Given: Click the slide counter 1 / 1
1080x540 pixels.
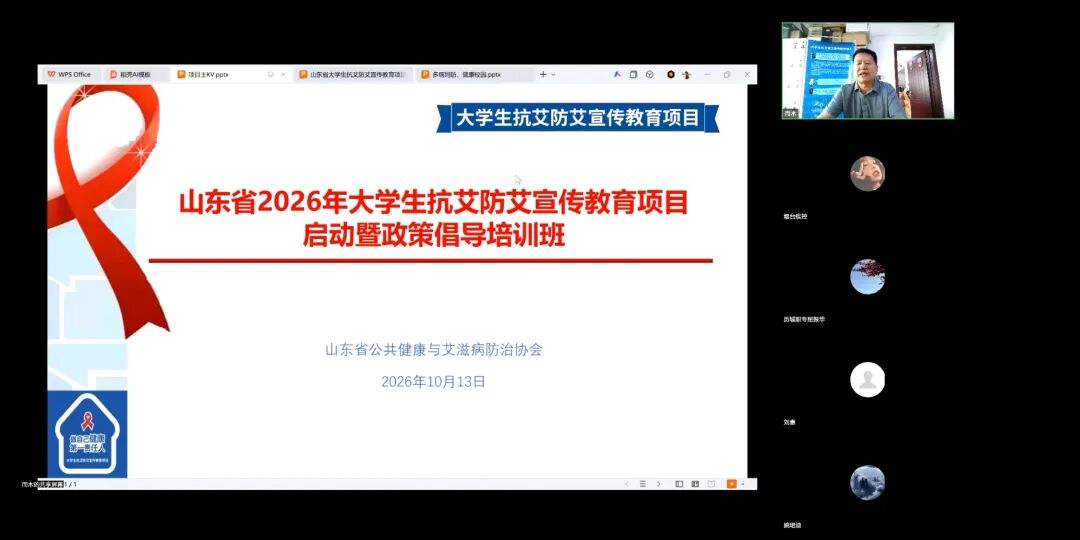Looking at the screenshot, I should pos(71,484).
